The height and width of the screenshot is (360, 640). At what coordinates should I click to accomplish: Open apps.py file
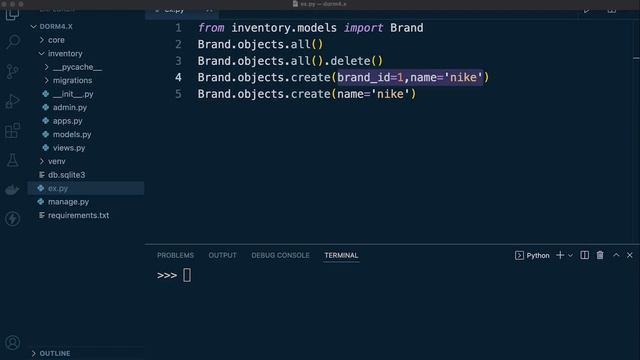[67, 121]
